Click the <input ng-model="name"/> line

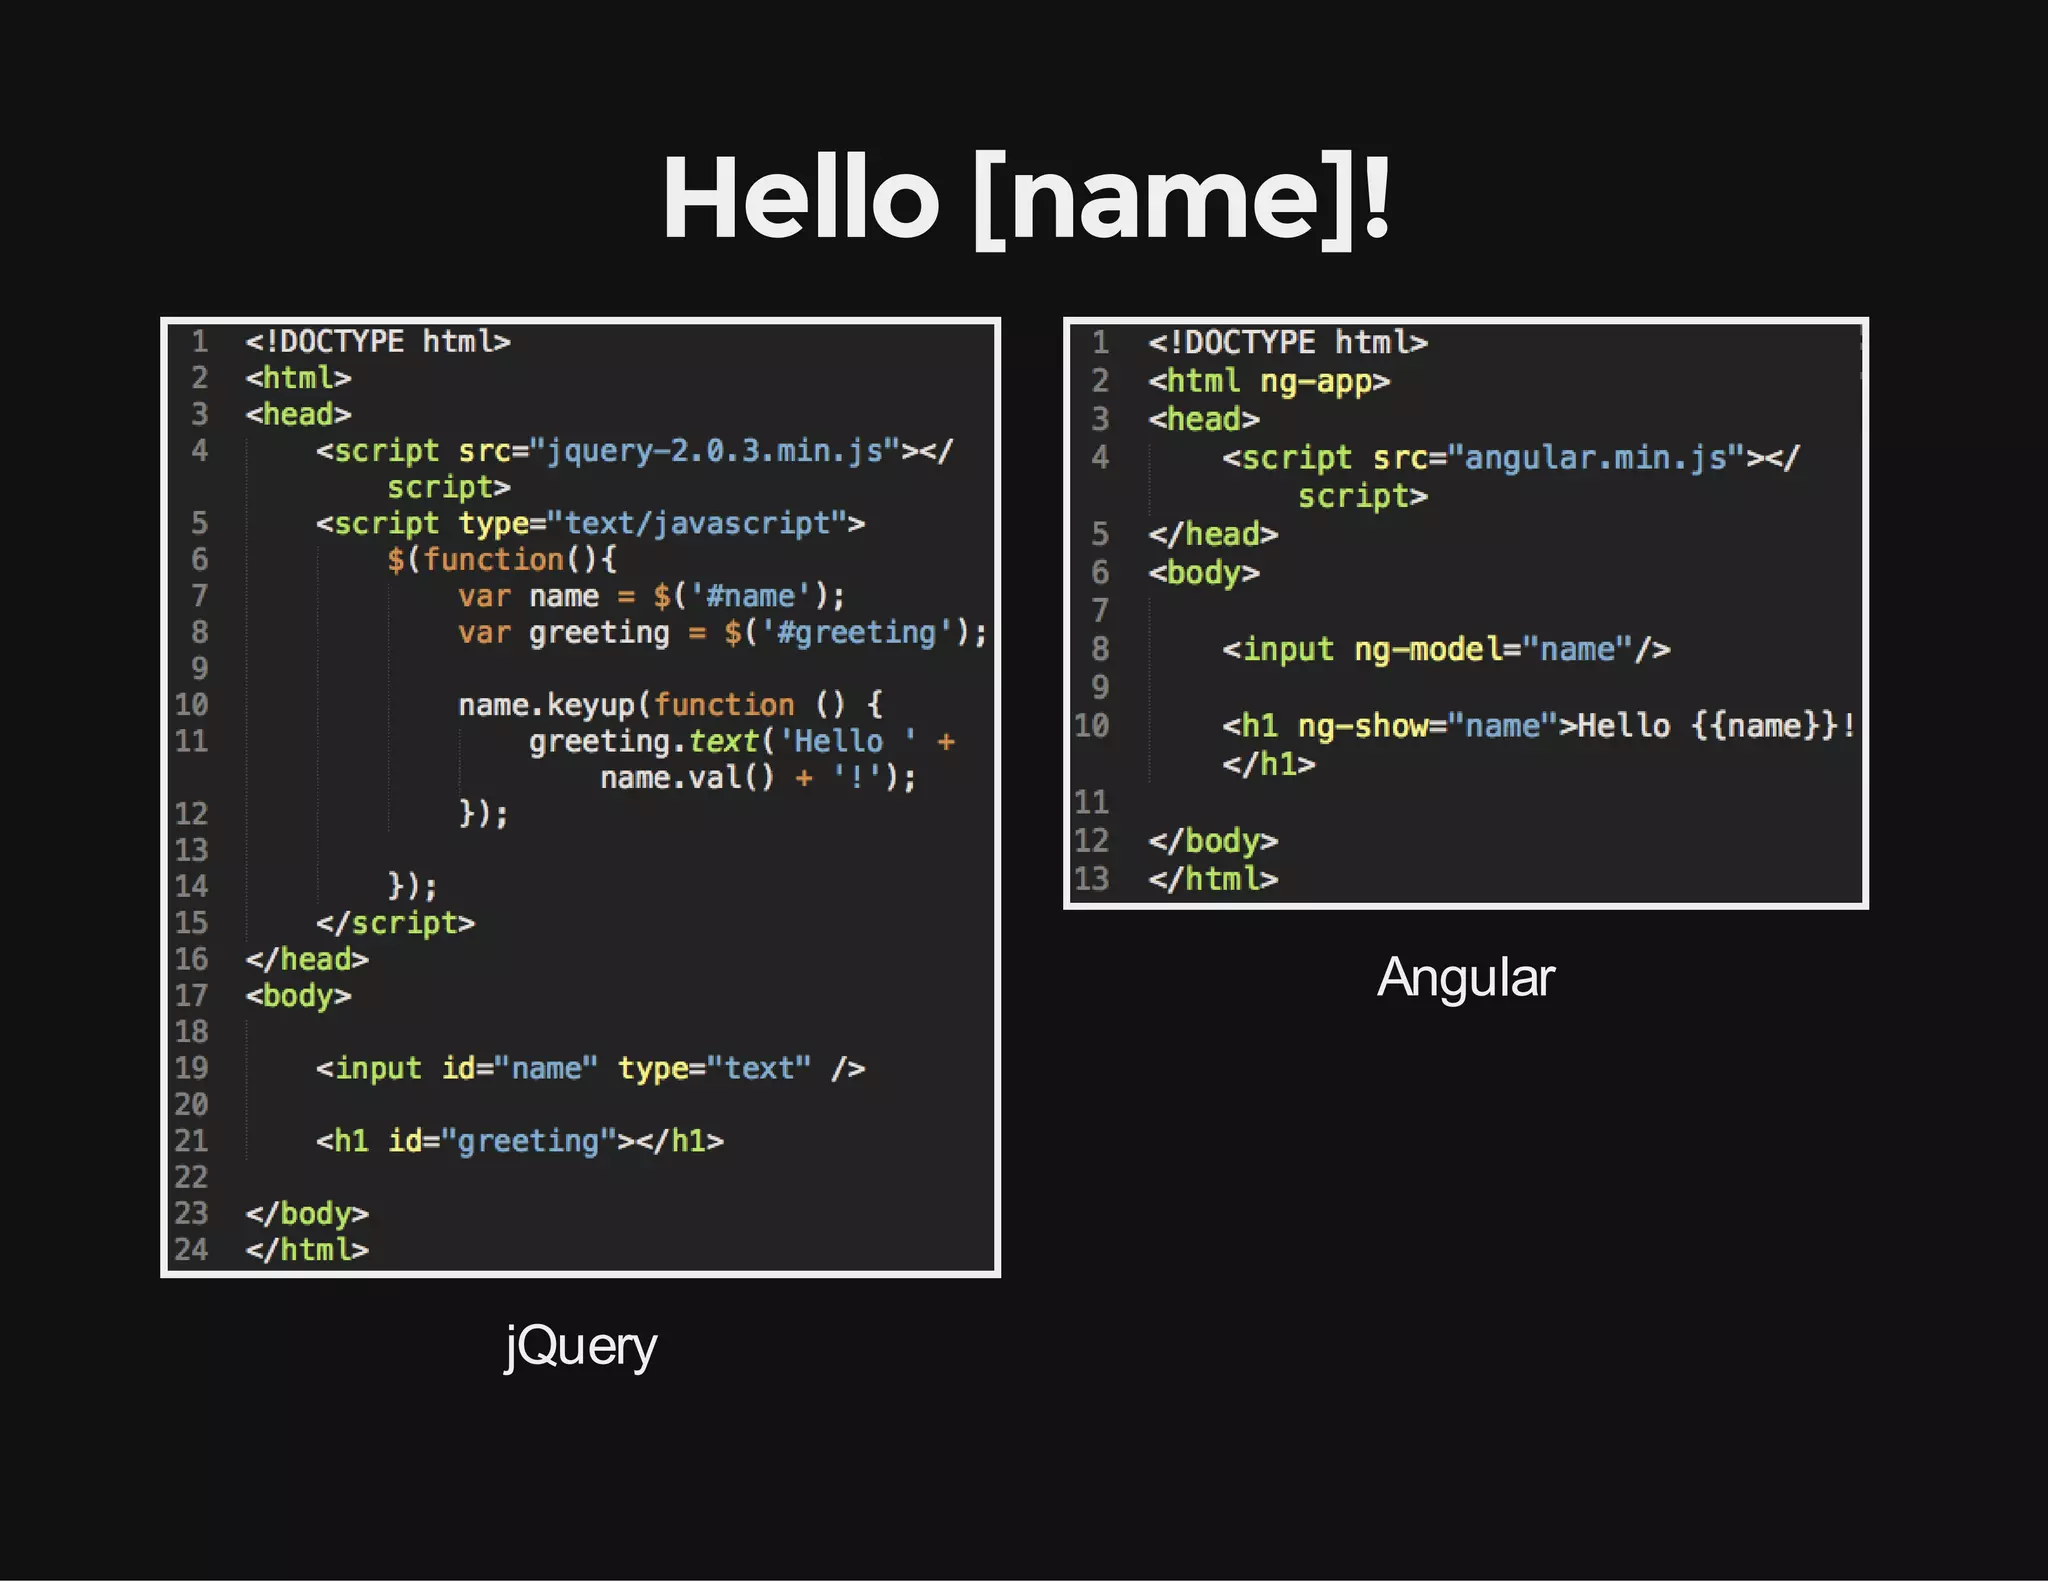point(1446,649)
